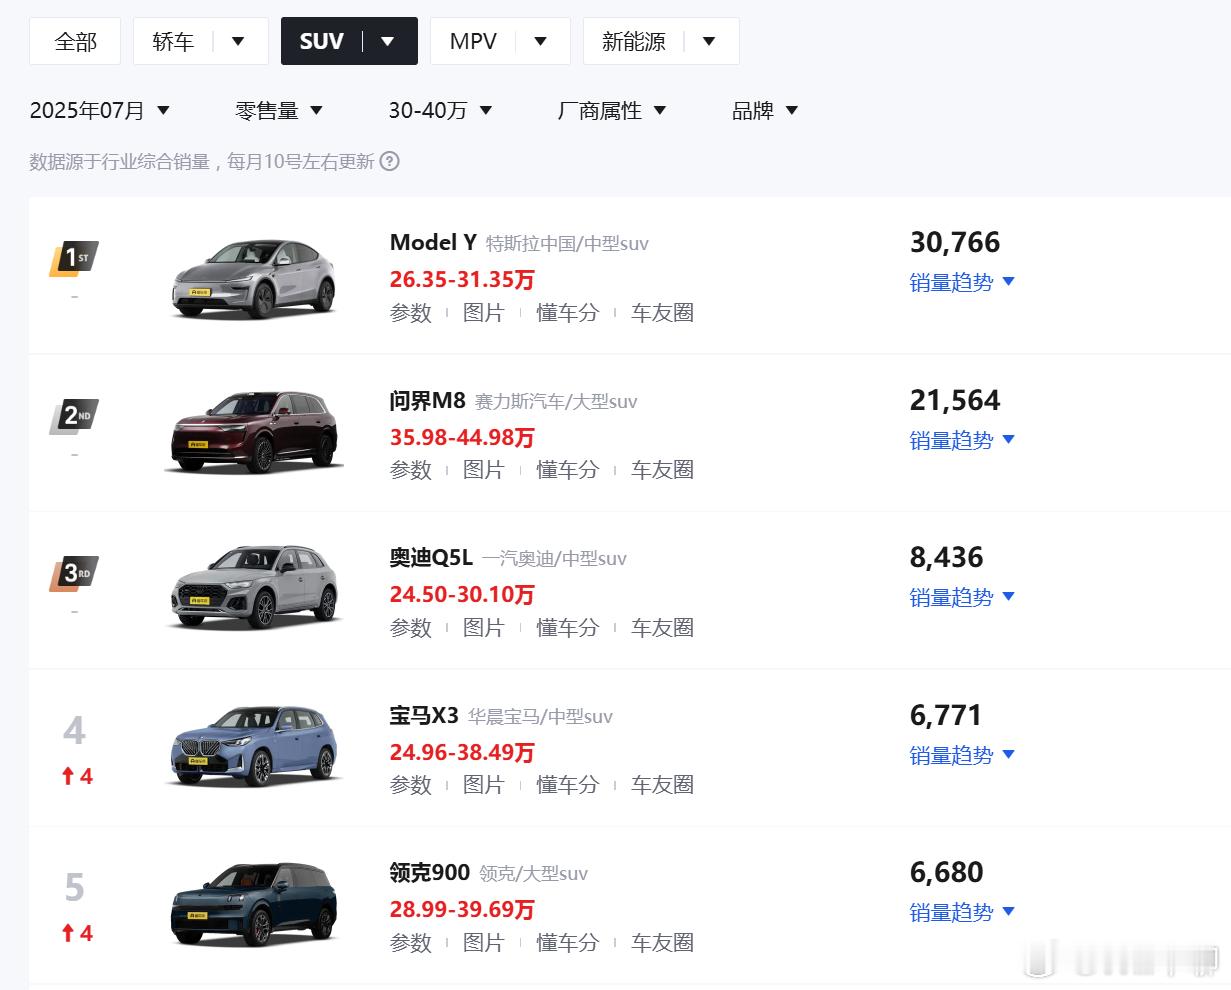Click the sales figure 30,766

click(x=955, y=242)
